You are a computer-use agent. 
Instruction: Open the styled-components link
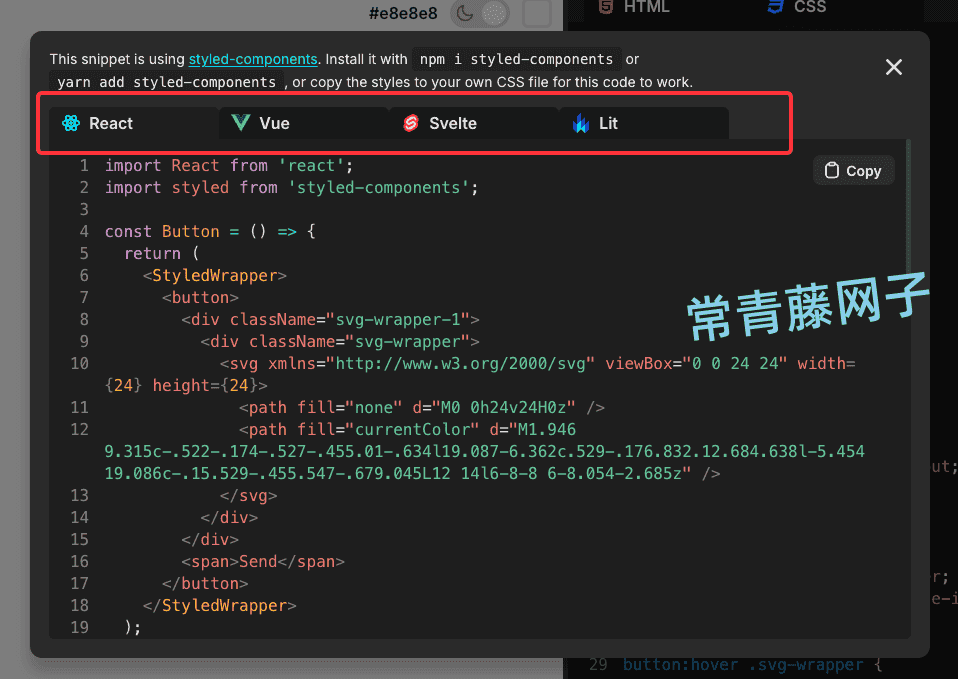pos(253,59)
